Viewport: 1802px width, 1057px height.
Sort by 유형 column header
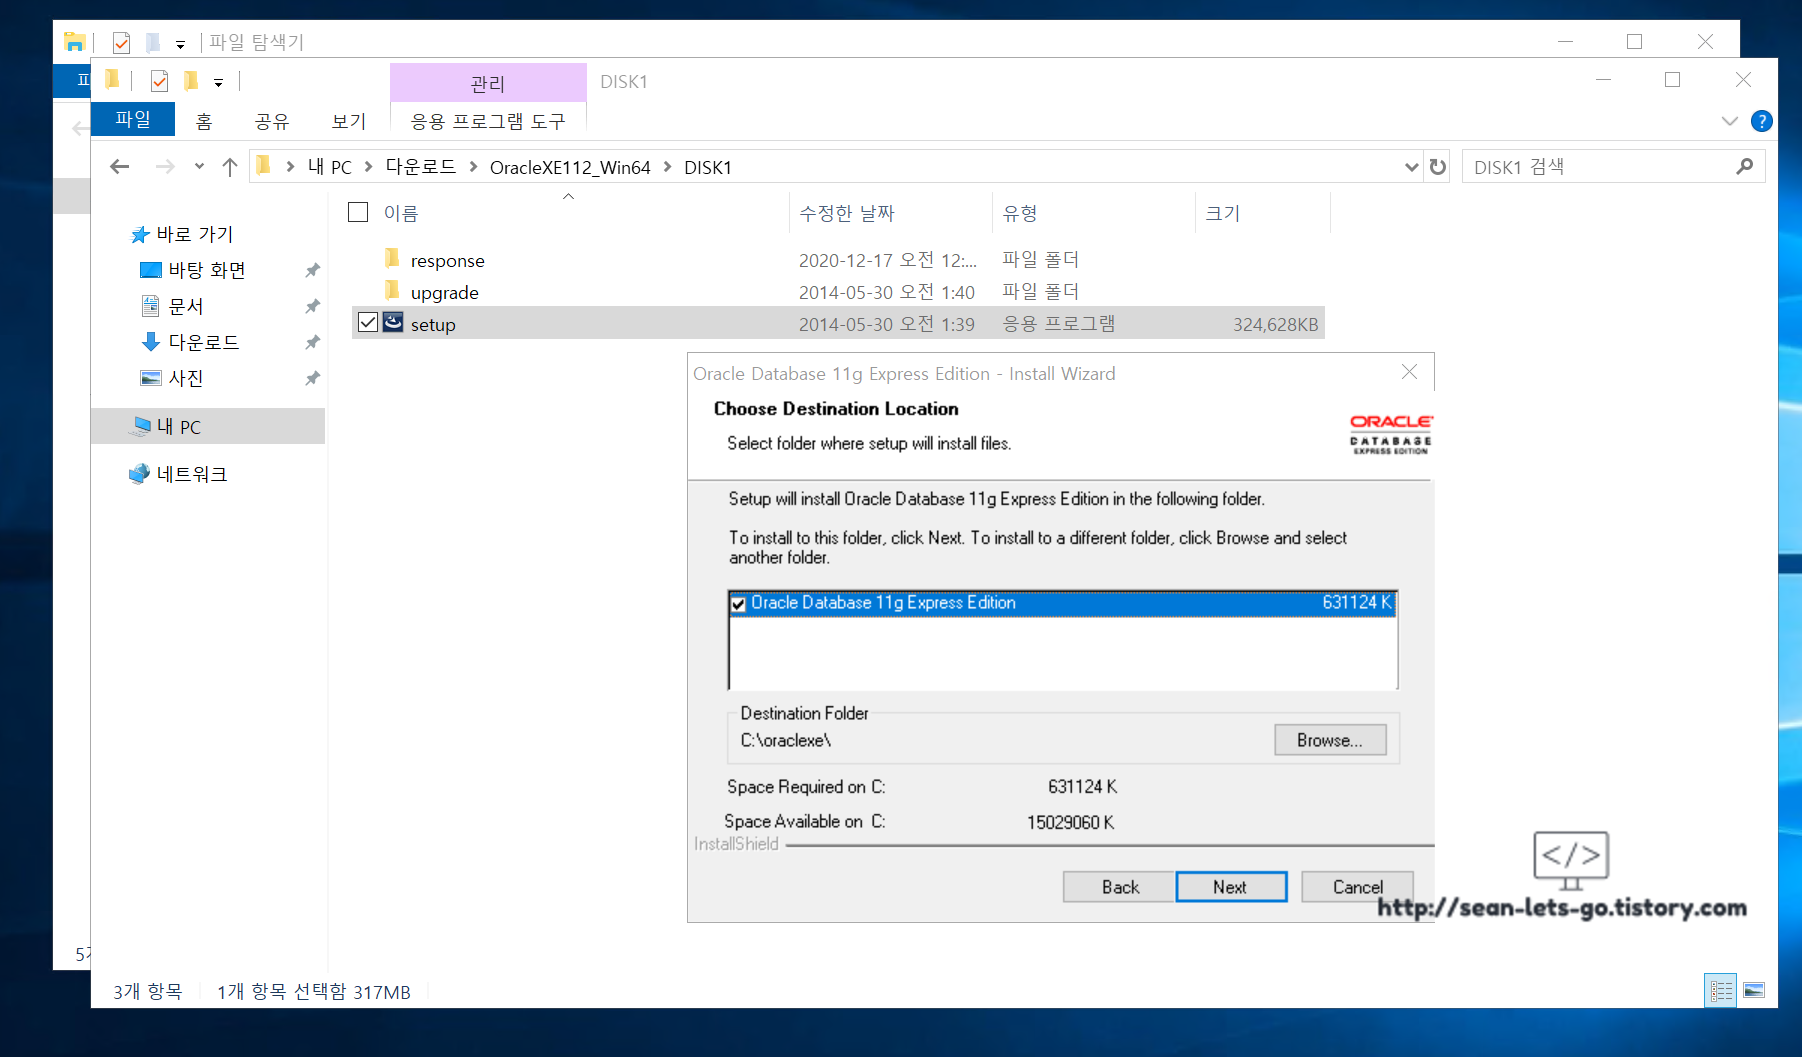pos(1020,213)
